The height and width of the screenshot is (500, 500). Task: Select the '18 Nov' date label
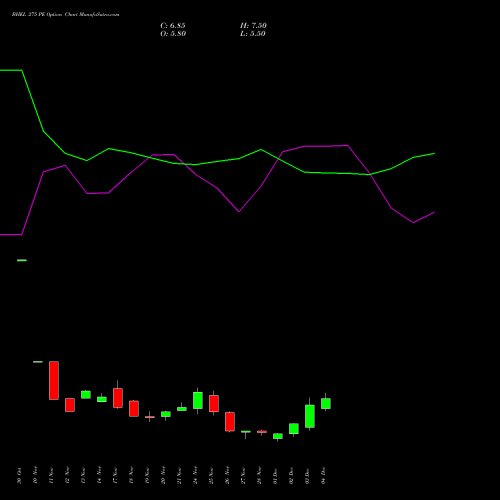131,476
